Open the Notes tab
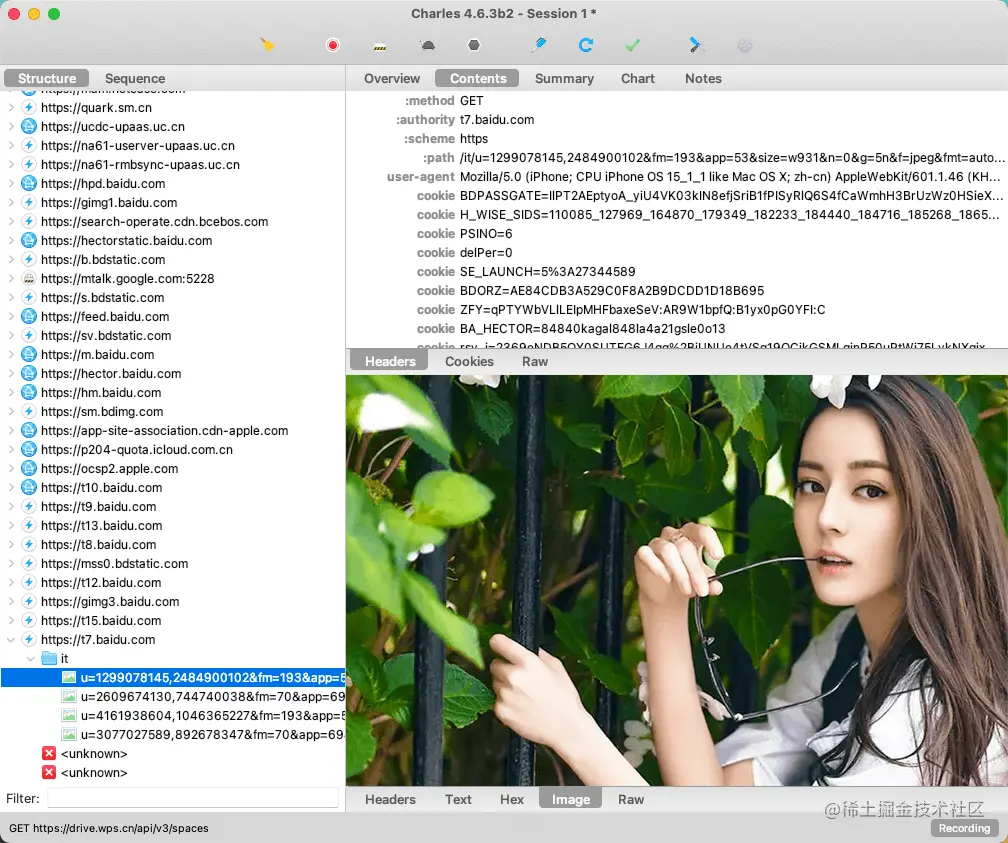The image size is (1008, 843). [x=703, y=78]
